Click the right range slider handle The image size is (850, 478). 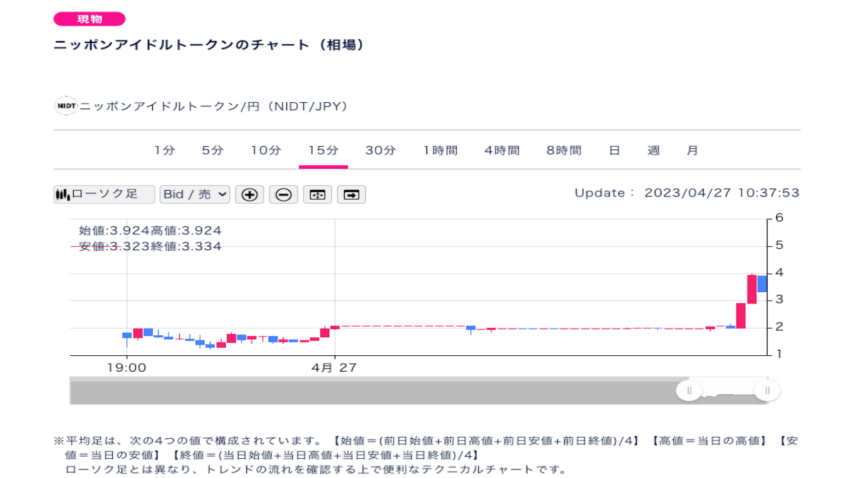(767, 391)
